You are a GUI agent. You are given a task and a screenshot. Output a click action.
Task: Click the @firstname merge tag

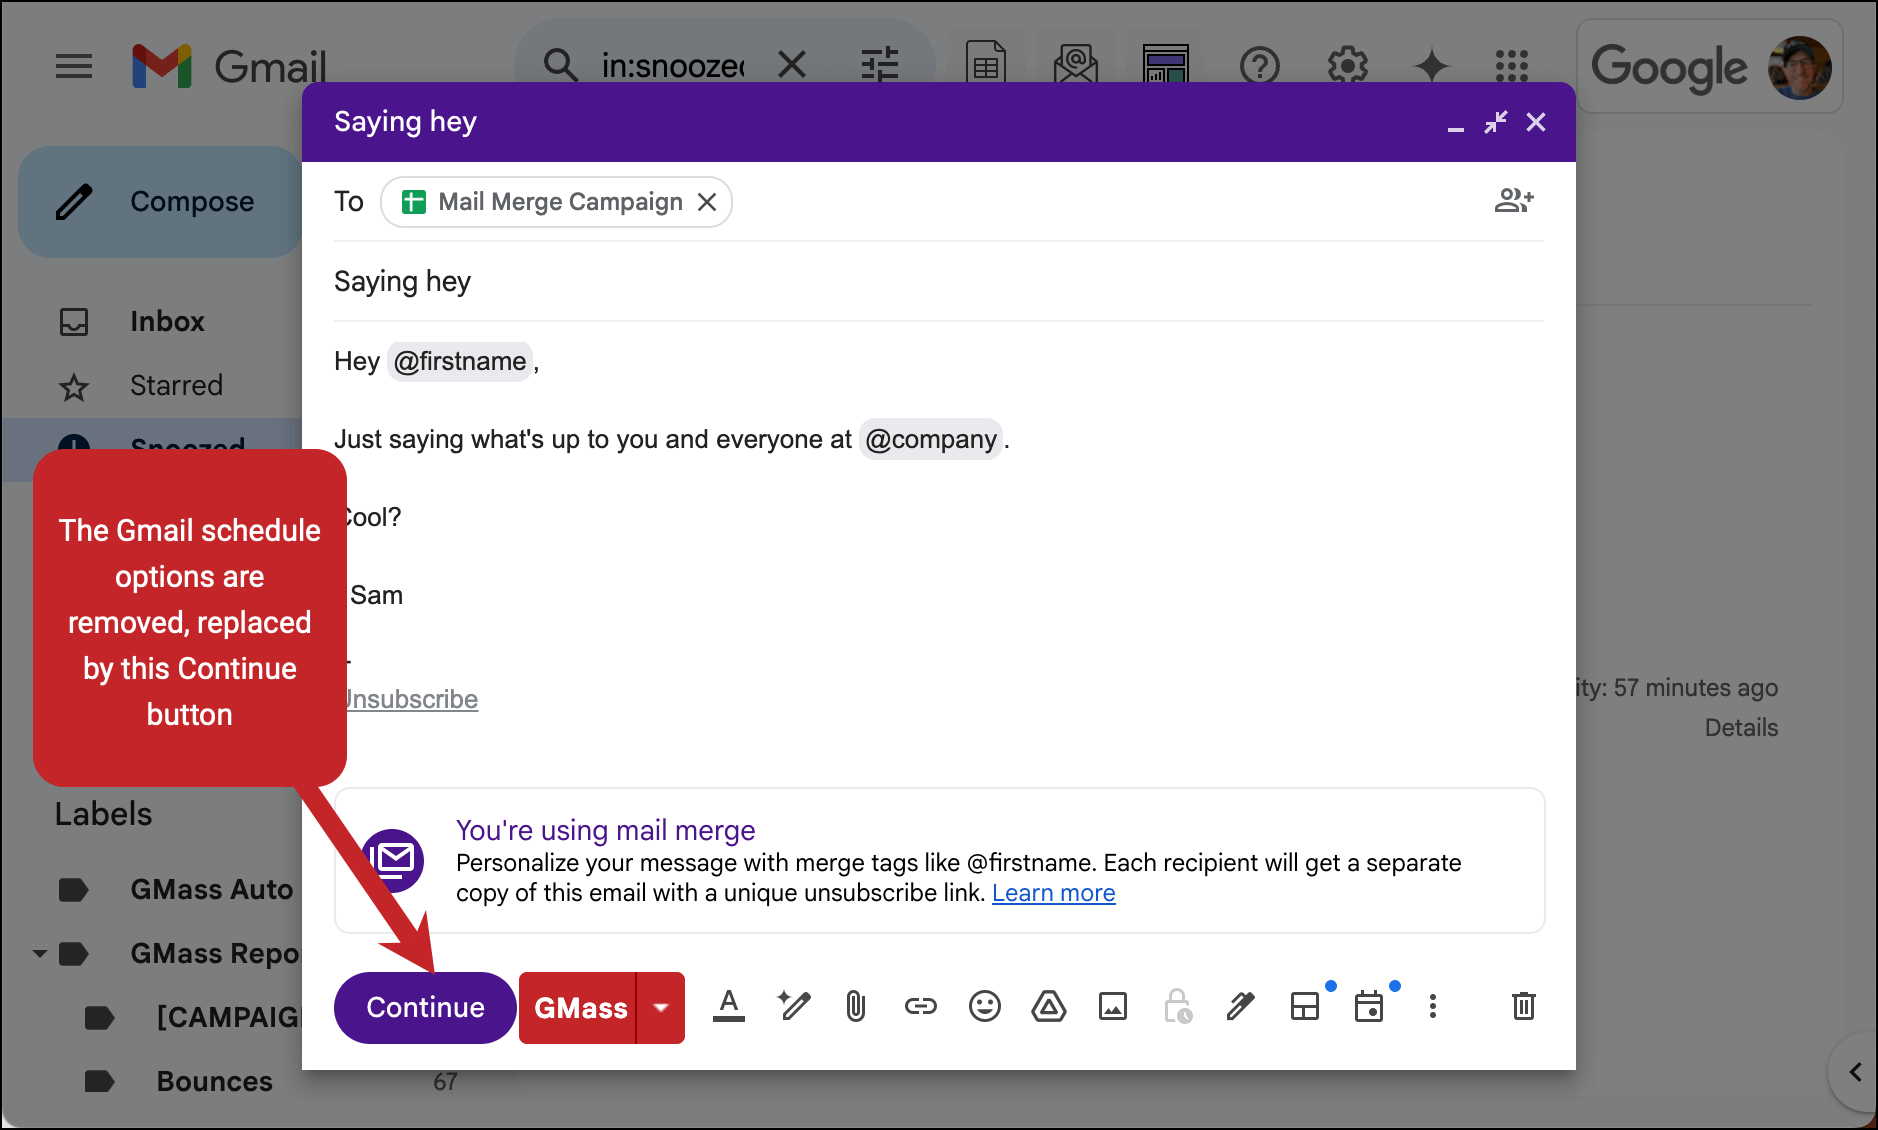click(460, 361)
